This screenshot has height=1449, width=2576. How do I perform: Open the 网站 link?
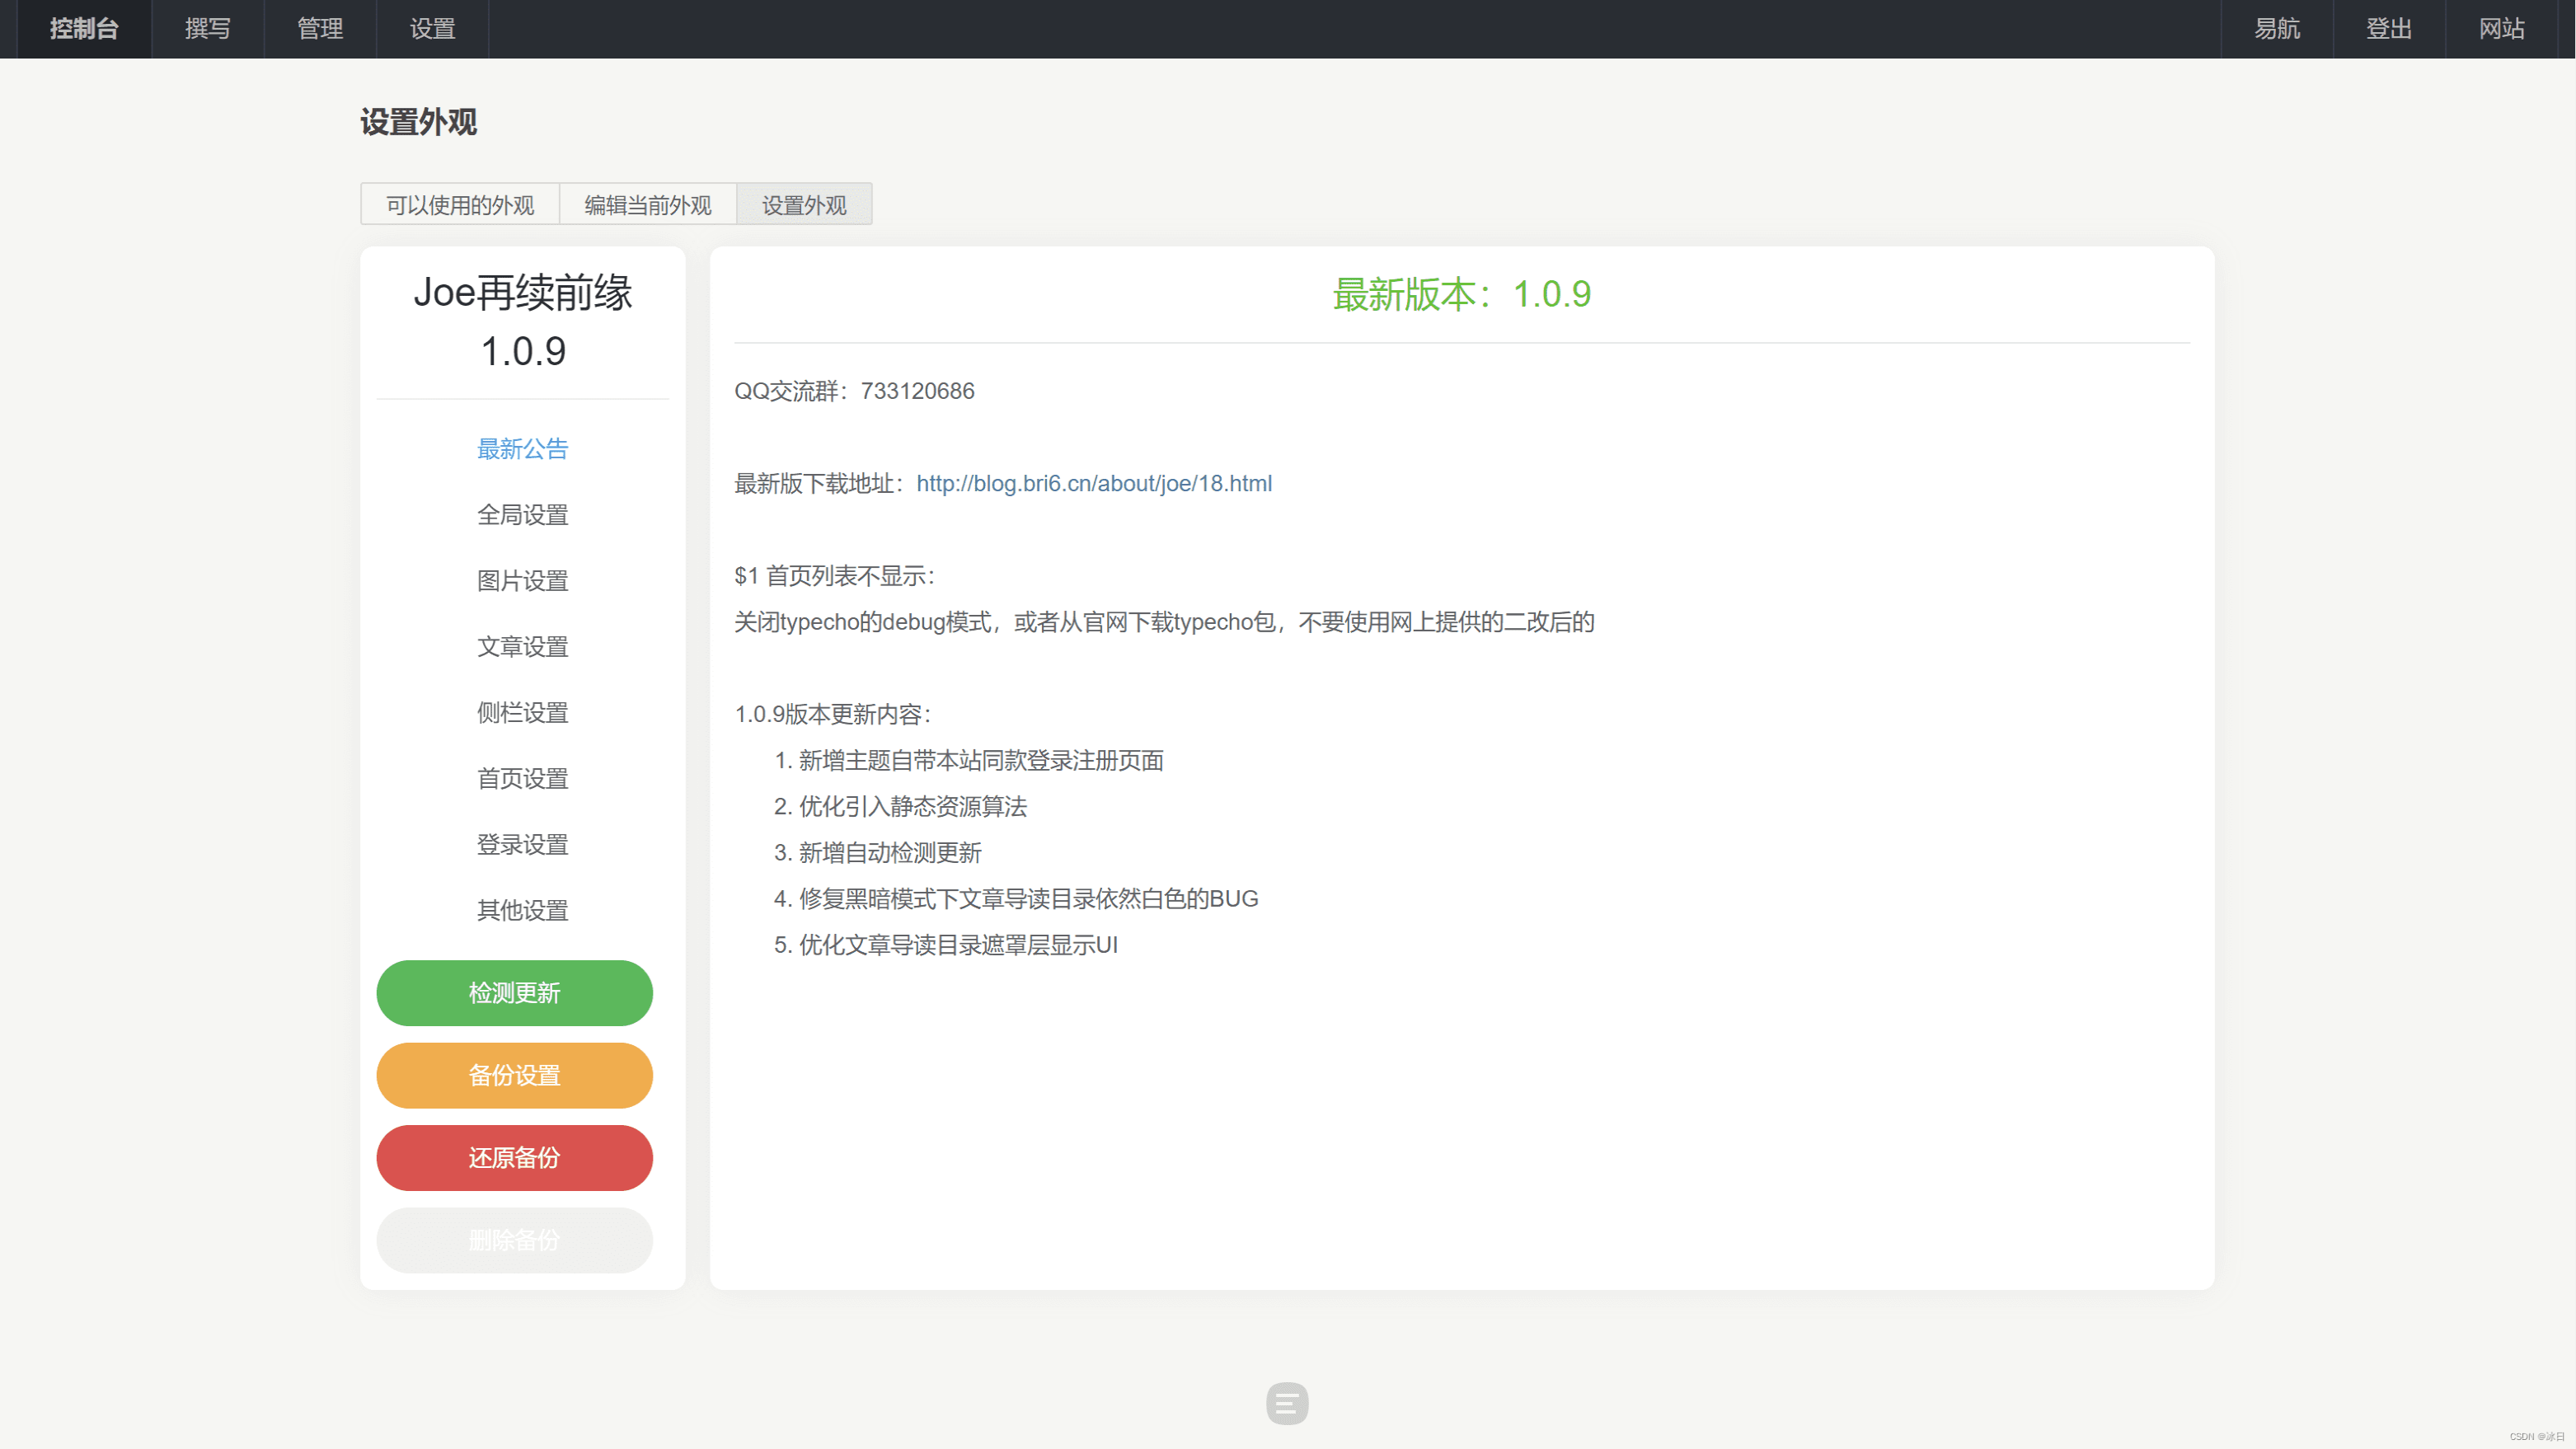[2501, 29]
